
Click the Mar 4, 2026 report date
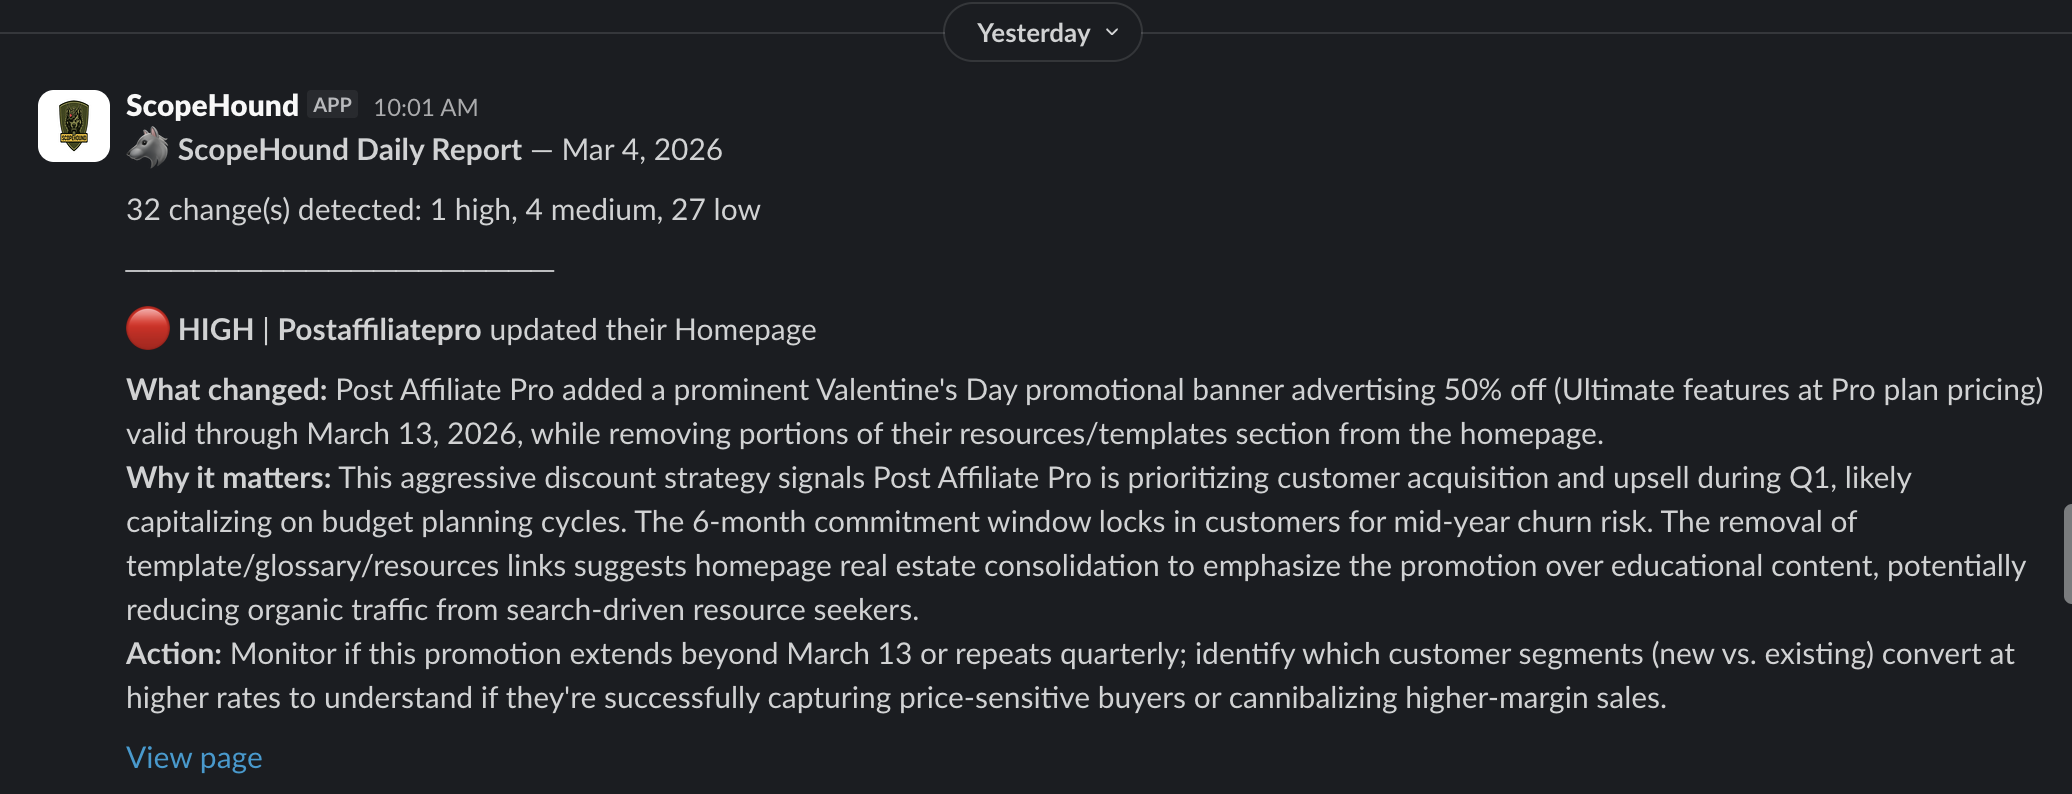click(x=642, y=150)
